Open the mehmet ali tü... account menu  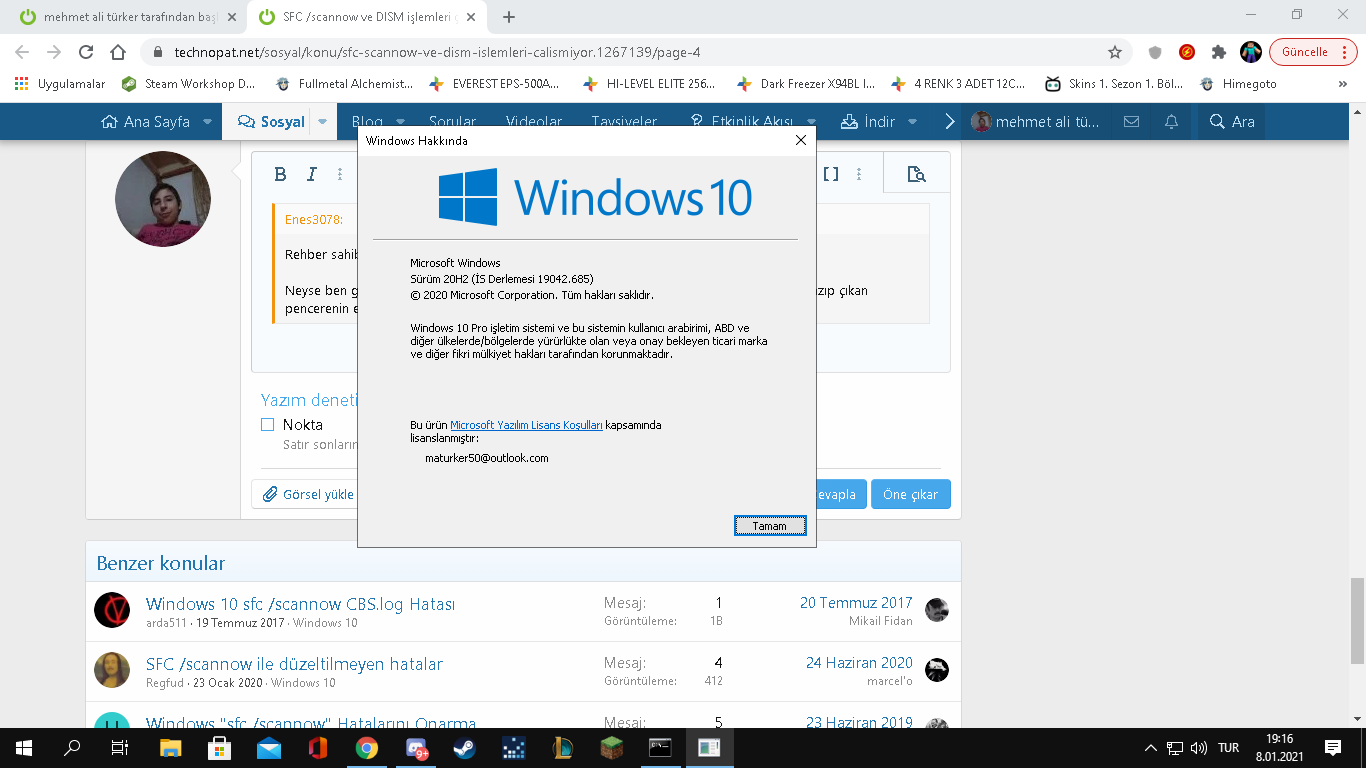[1036, 122]
